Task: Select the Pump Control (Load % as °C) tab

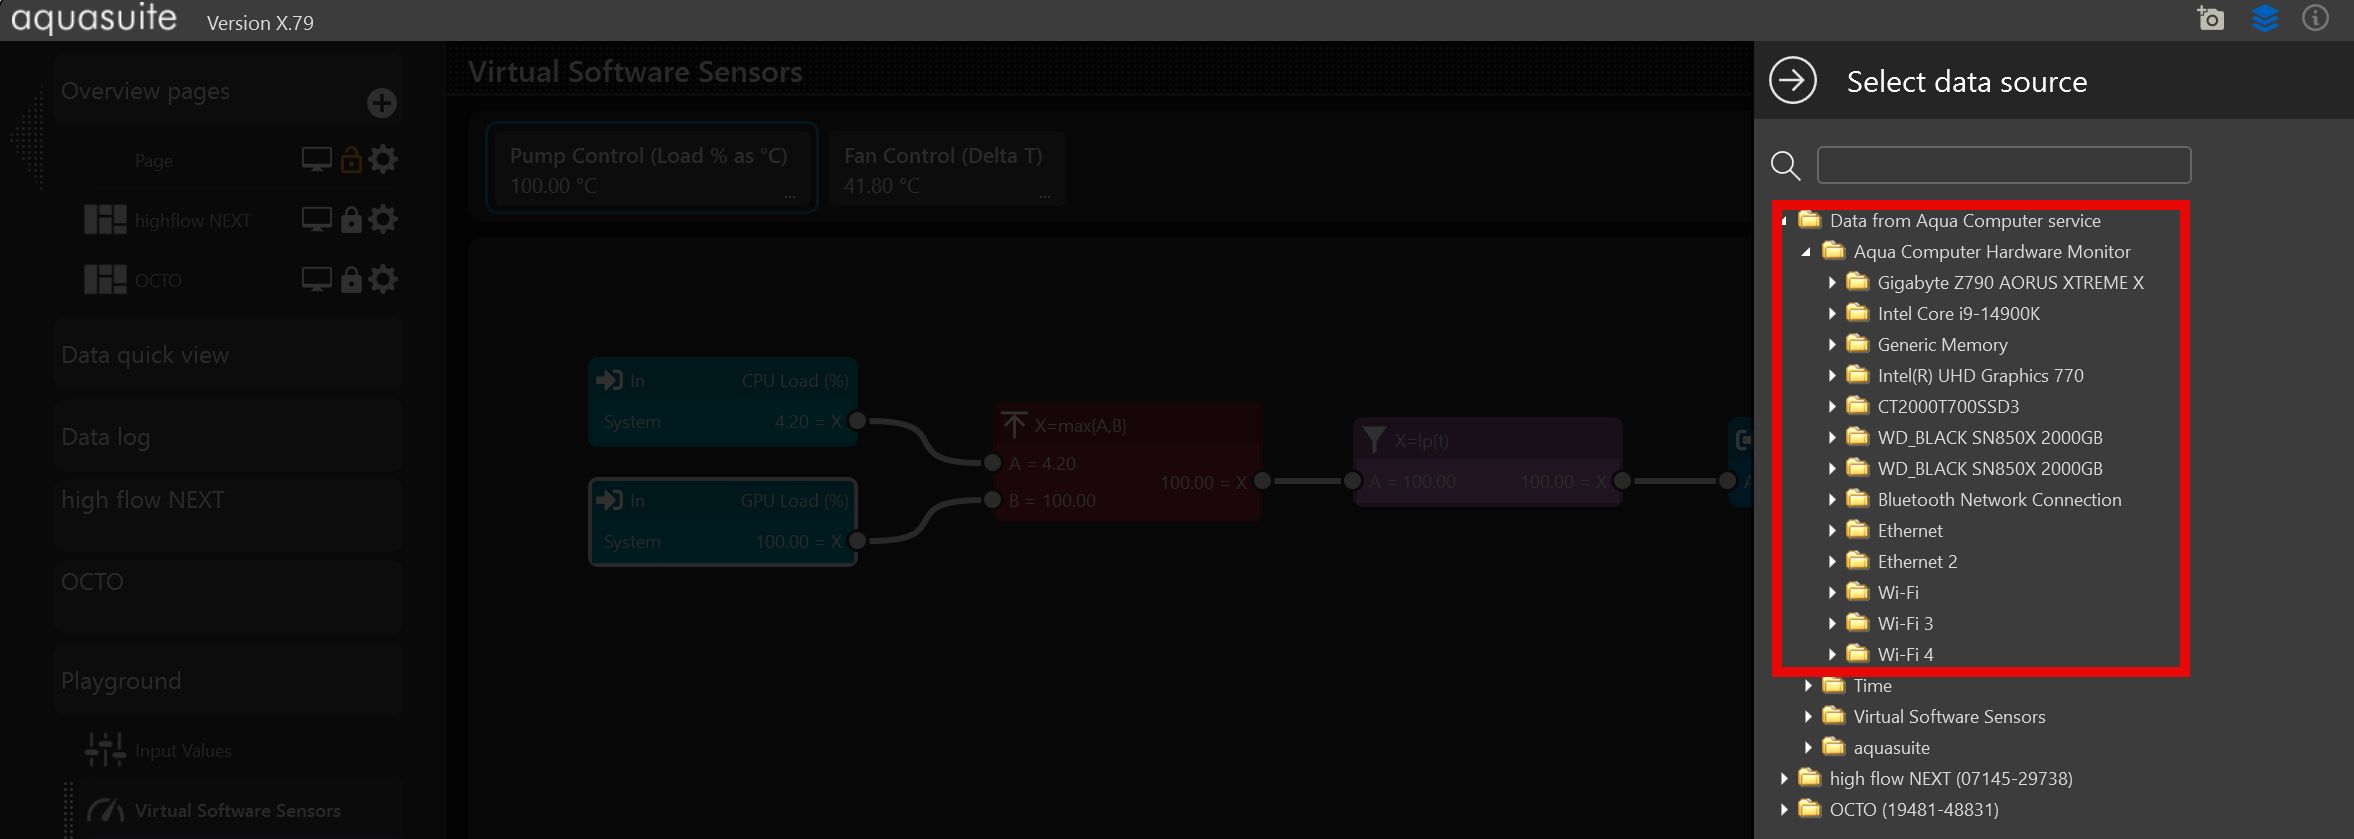Action: point(652,168)
